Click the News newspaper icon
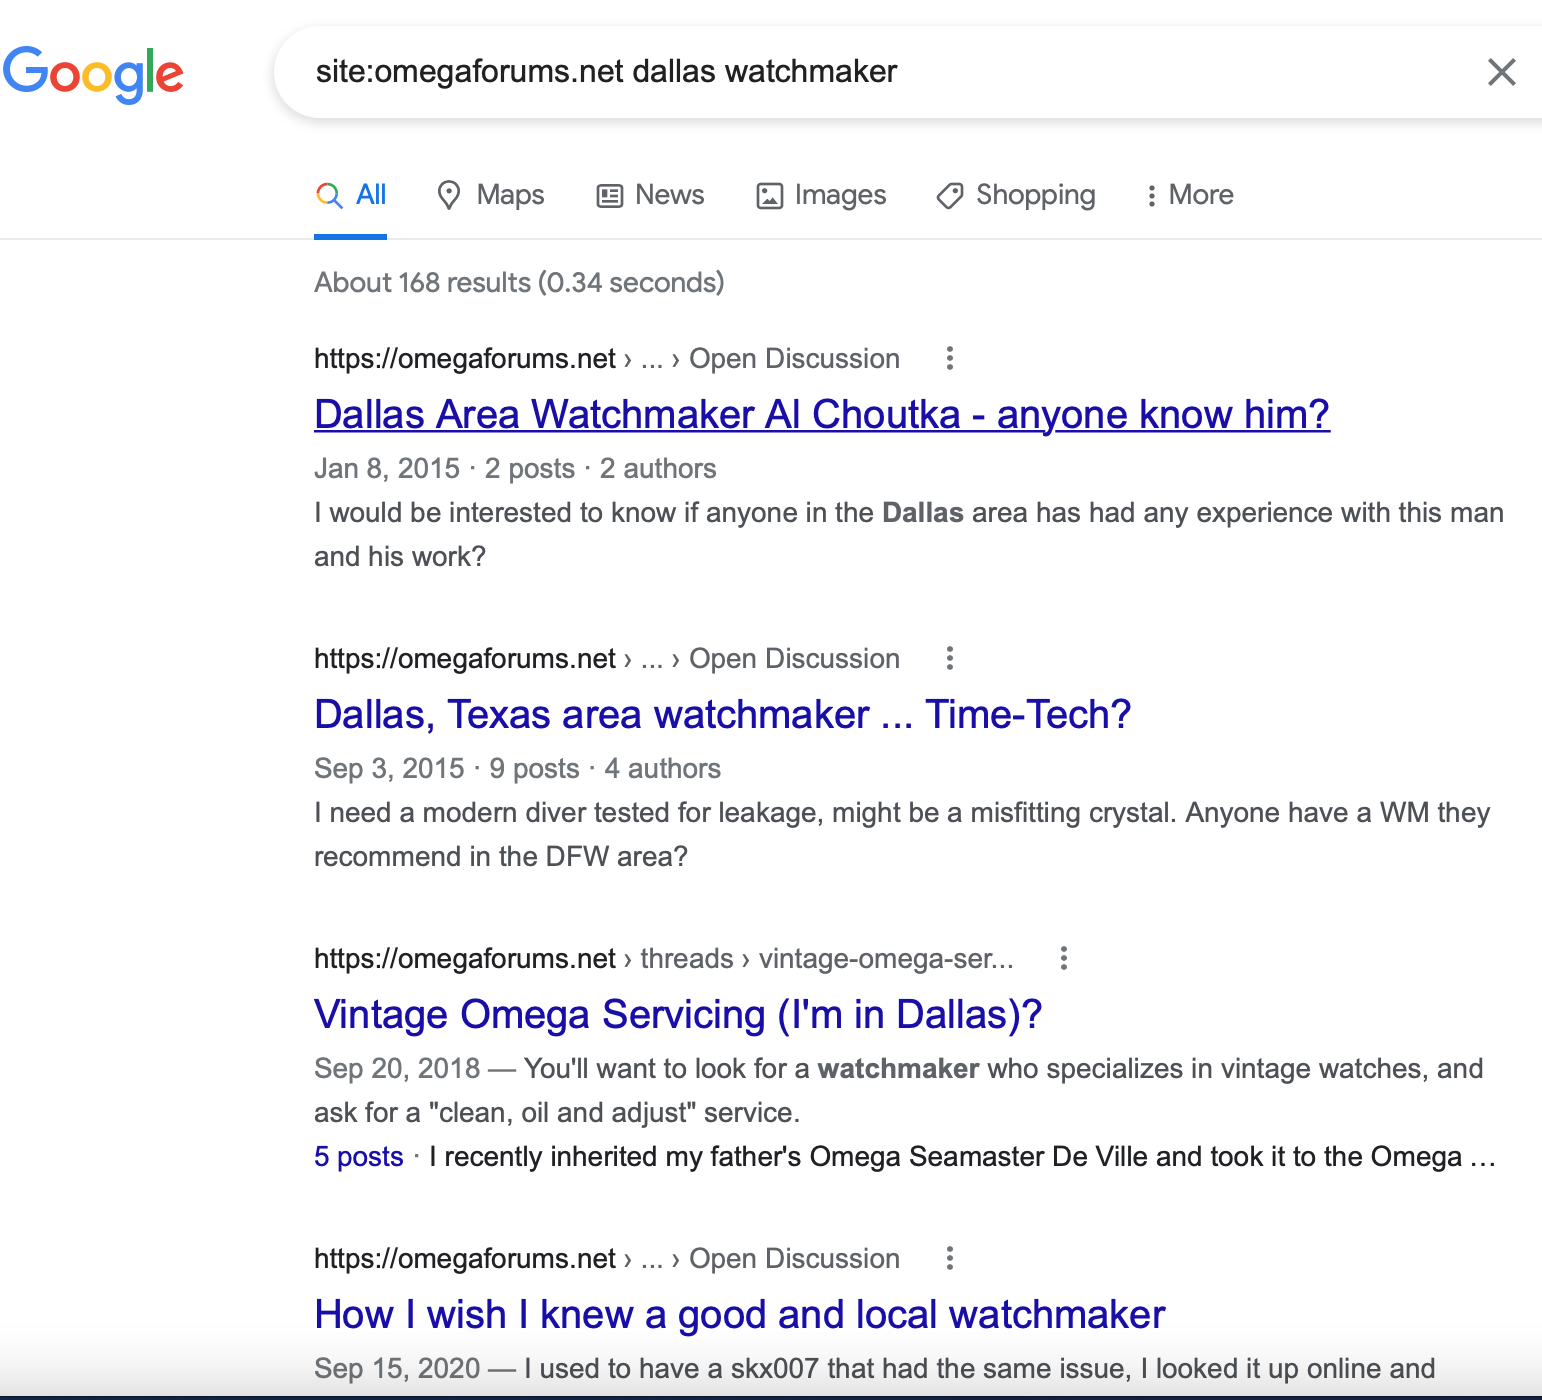This screenshot has width=1542, height=1400. (609, 195)
